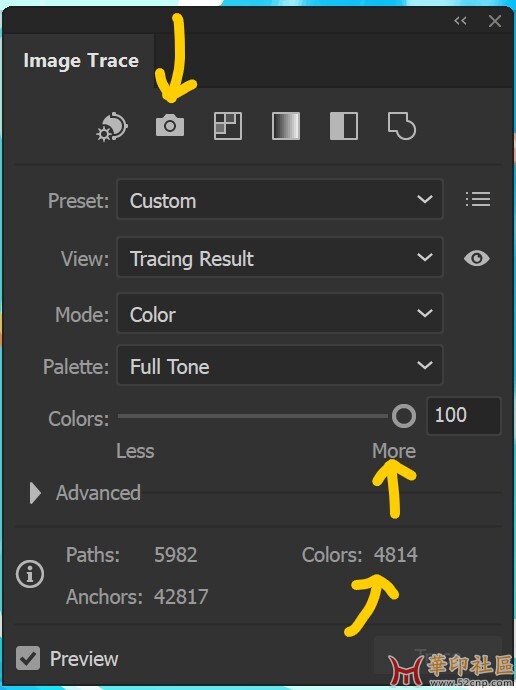Pick the Black and White preset icon
516x690 pixels.
344,126
